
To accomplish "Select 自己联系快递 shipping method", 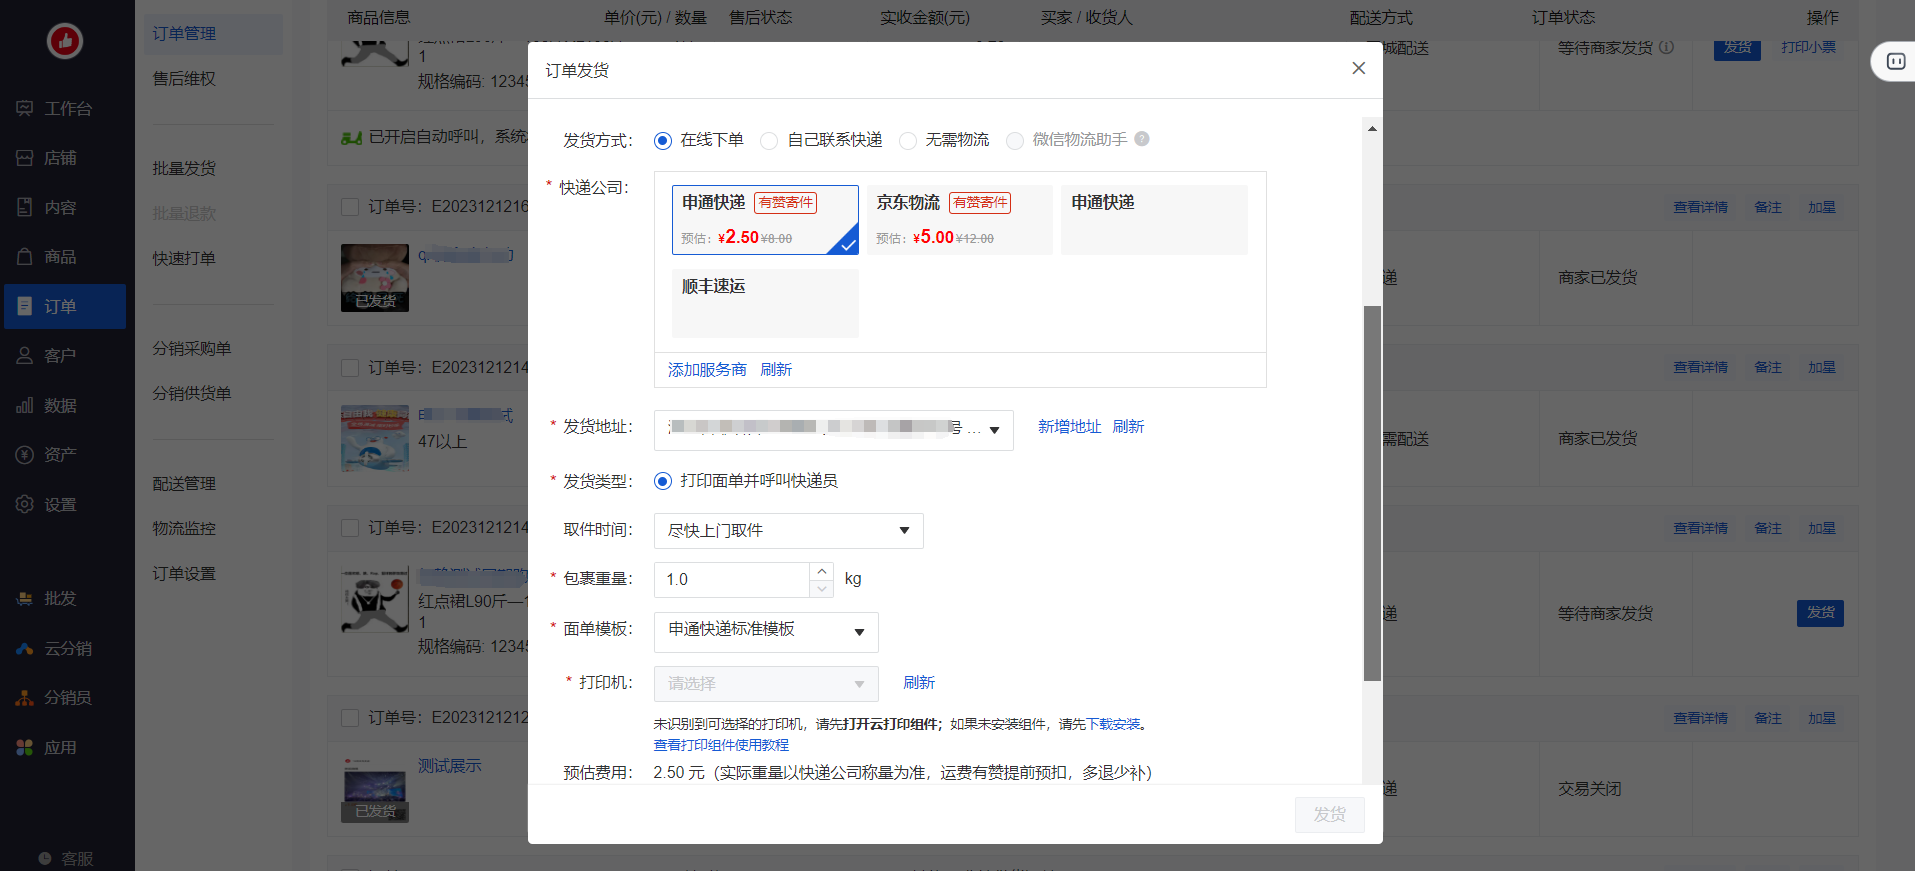I will pos(769,140).
